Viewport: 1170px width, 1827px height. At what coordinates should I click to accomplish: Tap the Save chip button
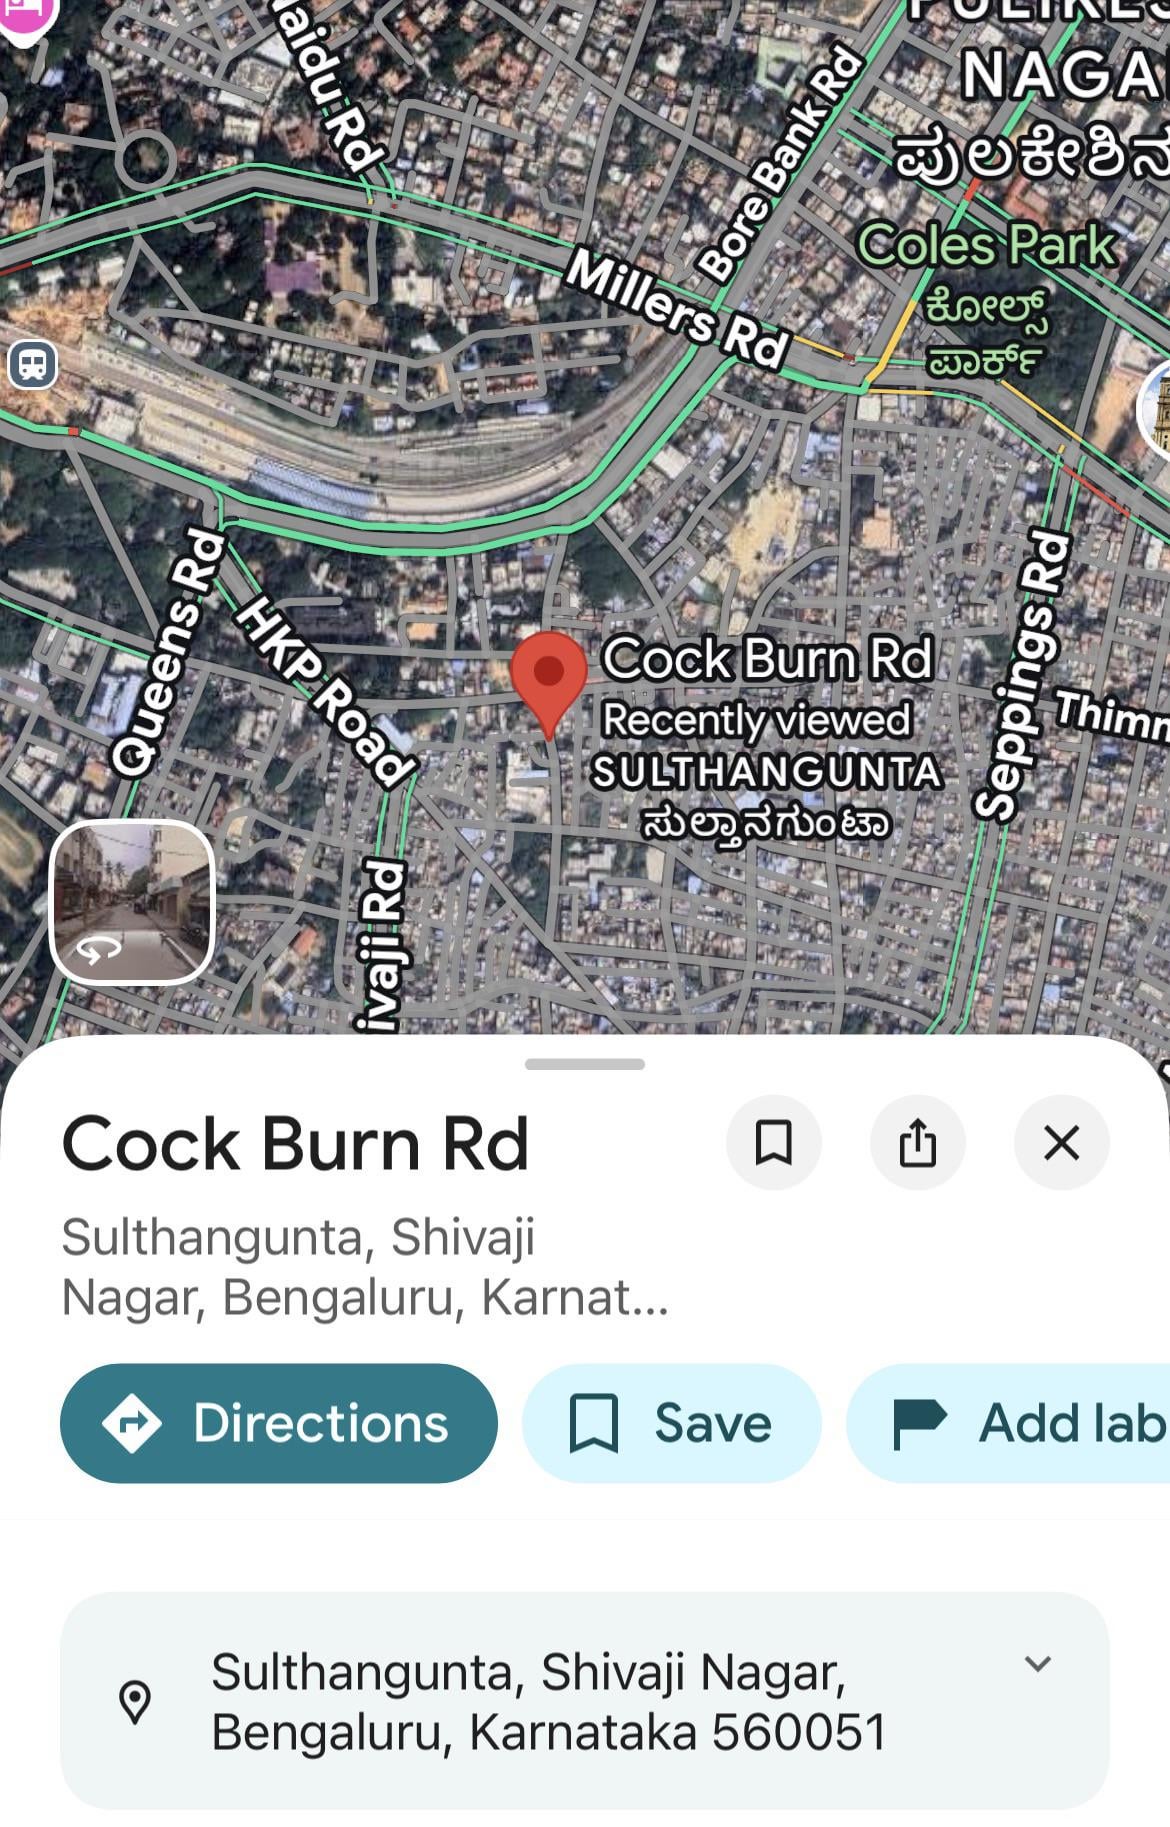click(x=672, y=1423)
